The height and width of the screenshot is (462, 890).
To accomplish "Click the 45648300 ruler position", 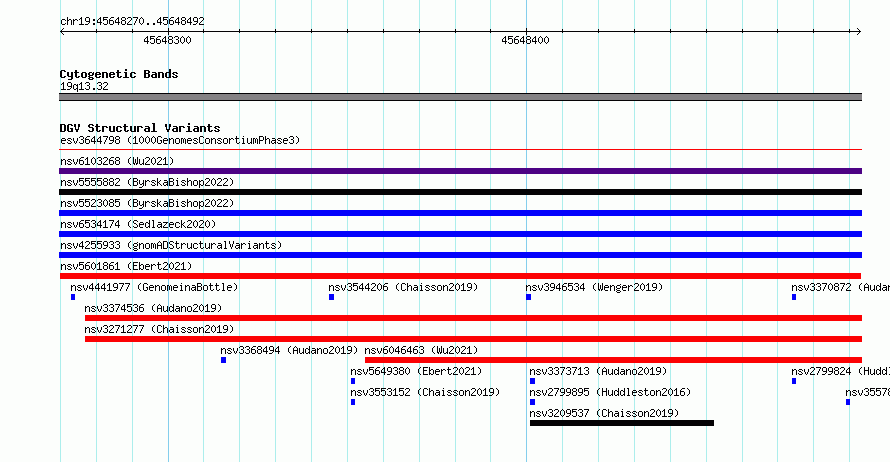I will point(167,40).
